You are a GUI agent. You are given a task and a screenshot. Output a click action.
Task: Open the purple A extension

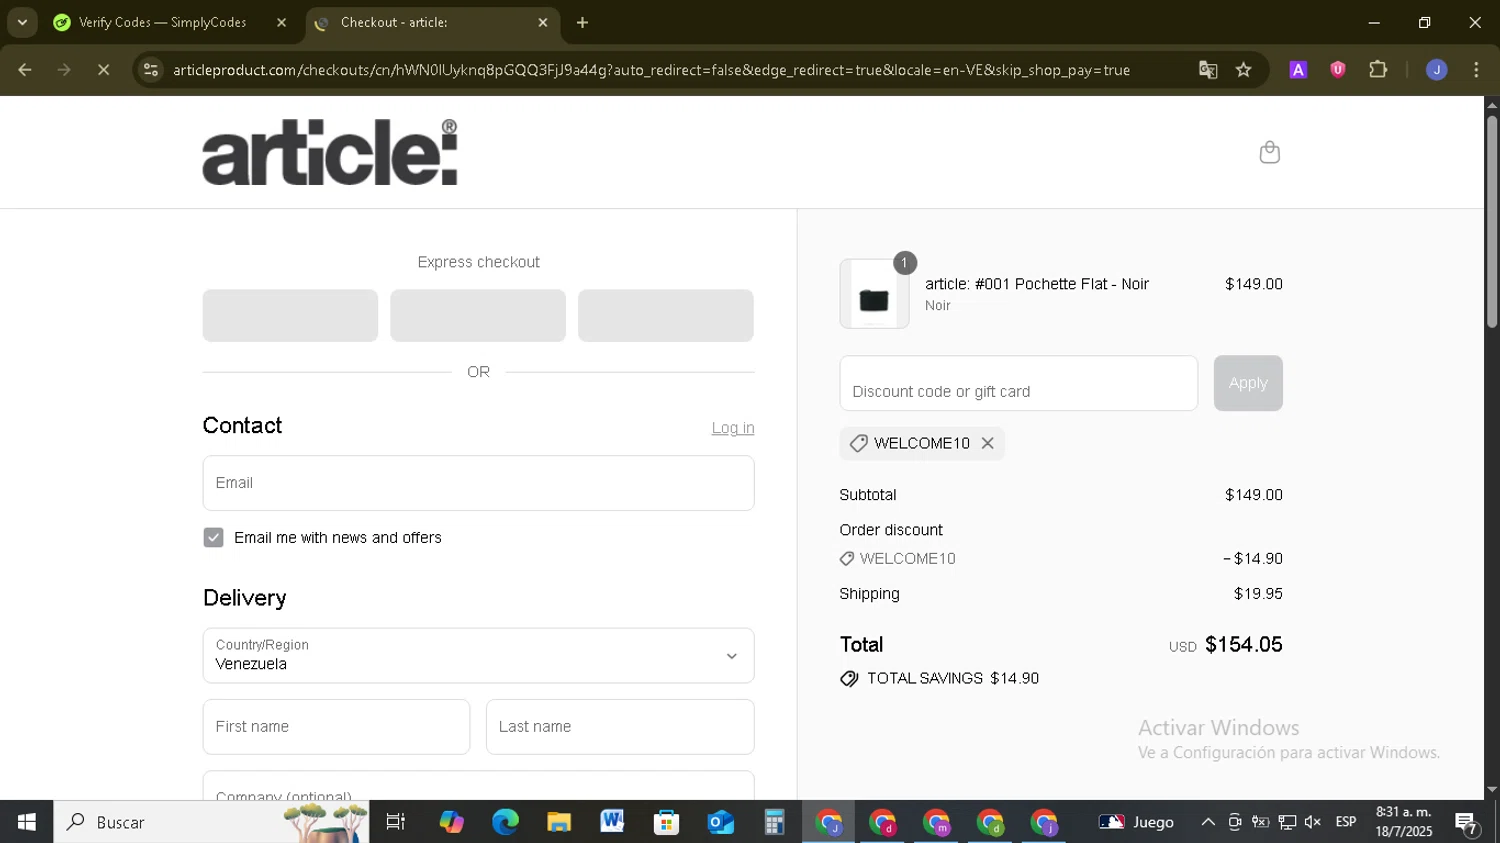1298,70
